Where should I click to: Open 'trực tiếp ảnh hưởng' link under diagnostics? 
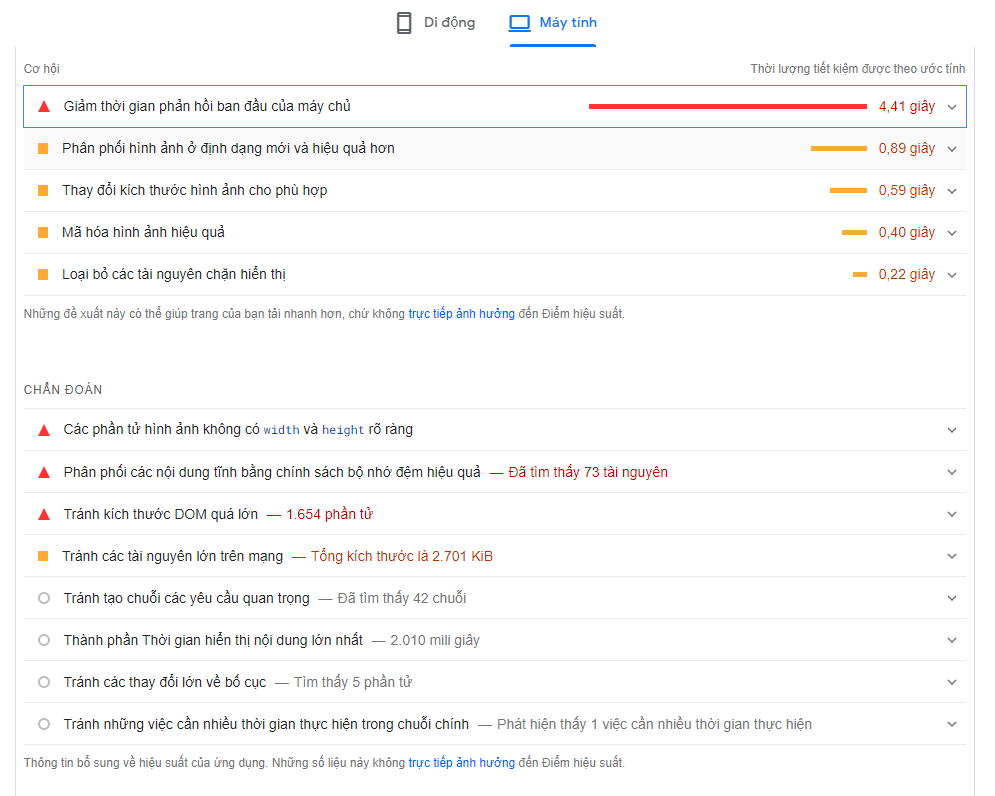pos(461,763)
